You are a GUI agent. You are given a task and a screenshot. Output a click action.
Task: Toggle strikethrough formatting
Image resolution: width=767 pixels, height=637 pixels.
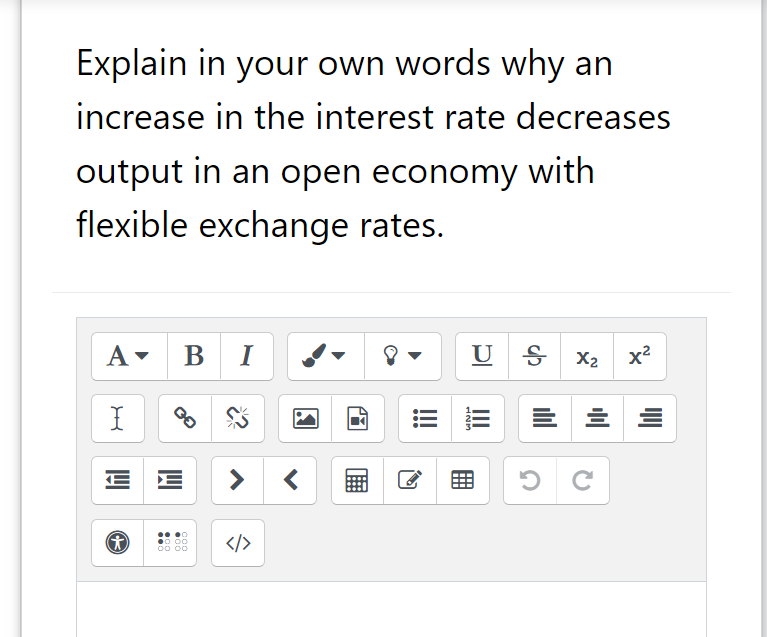tap(534, 356)
